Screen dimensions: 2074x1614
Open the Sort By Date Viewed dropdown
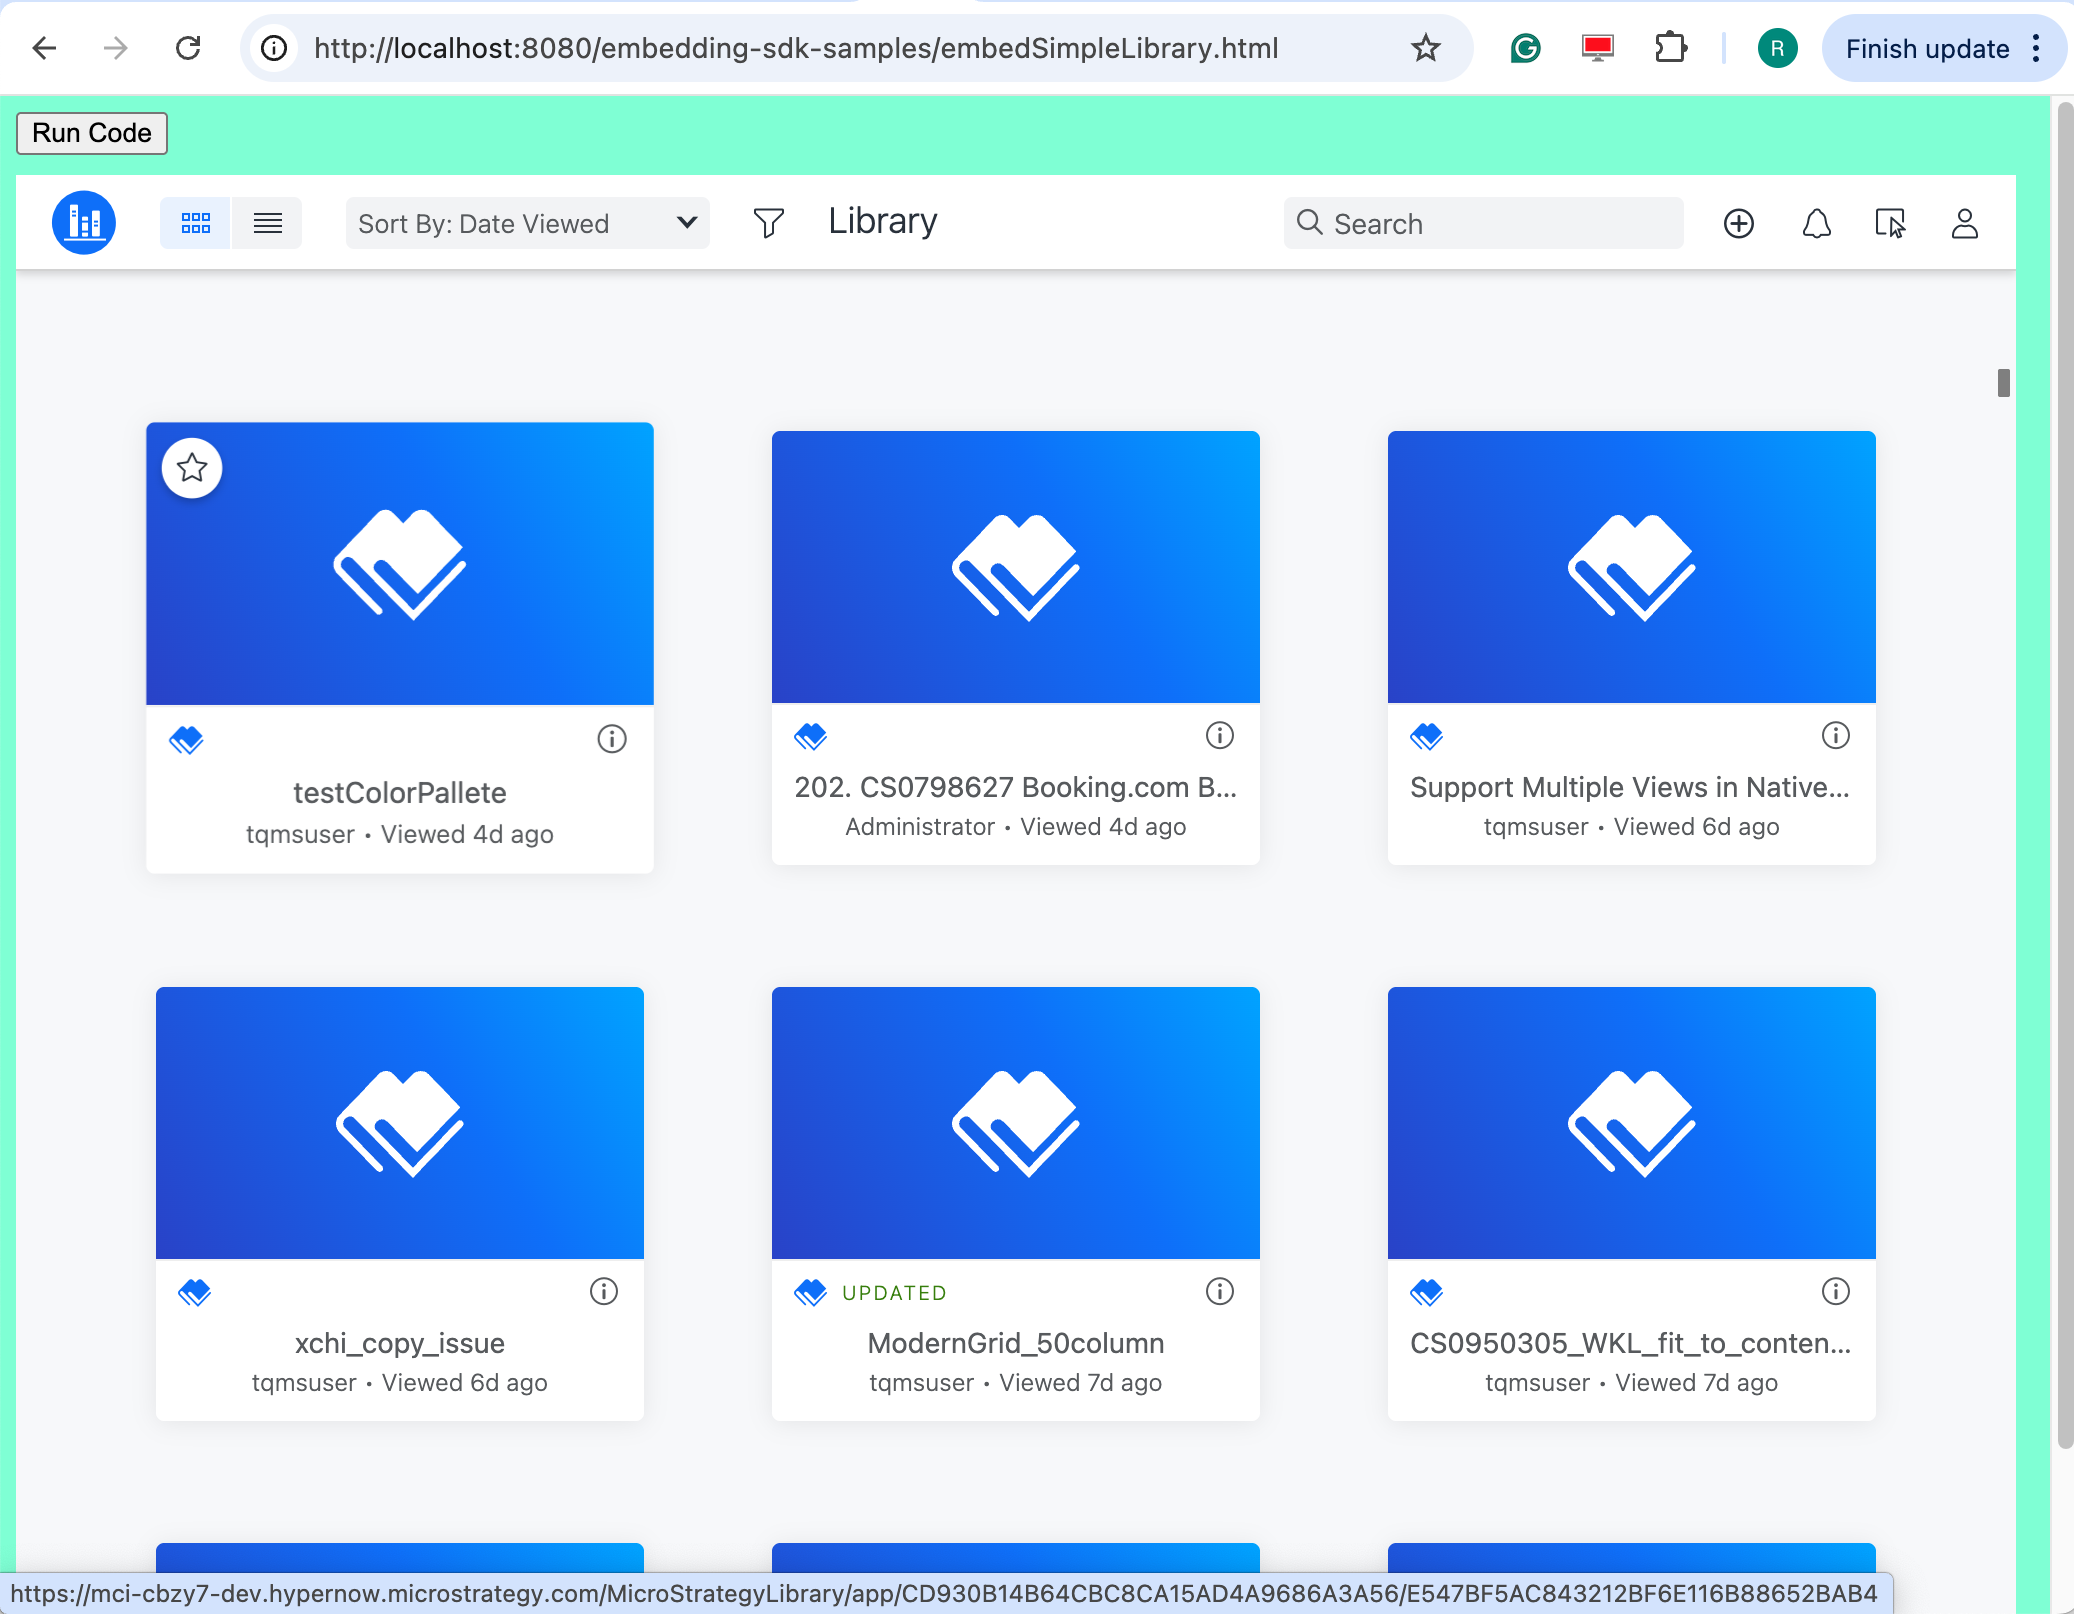pyautogui.click(x=527, y=223)
